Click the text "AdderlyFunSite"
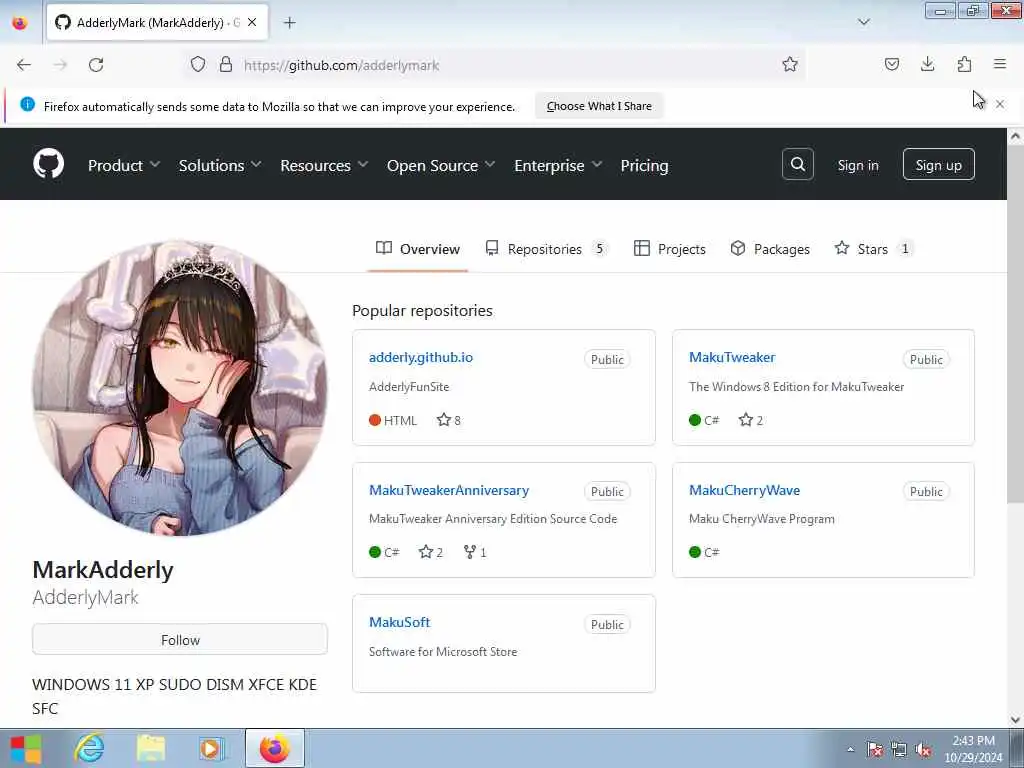The width and height of the screenshot is (1024, 768). tap(409, 387)
